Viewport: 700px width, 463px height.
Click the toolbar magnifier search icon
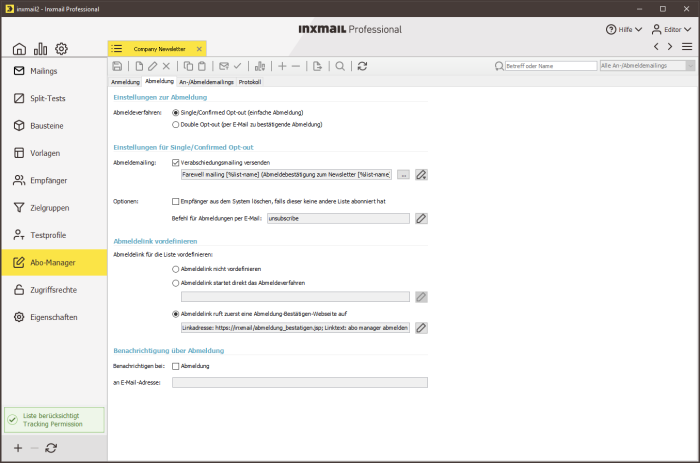[340, 66]
